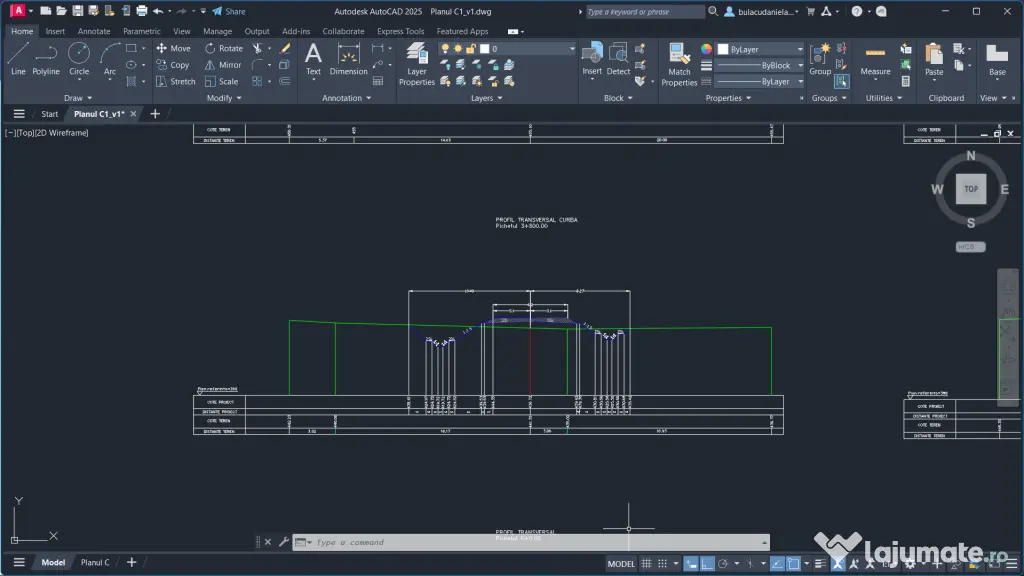
Task: Click the Insert block icon
Action: click(x=592, y=59)
